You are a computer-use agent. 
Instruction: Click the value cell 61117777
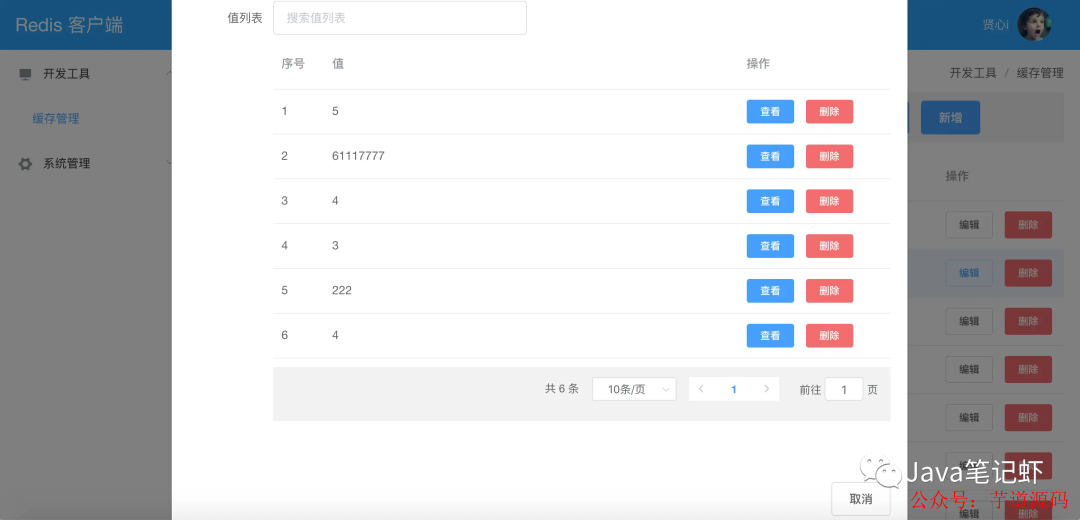point(358,156)
